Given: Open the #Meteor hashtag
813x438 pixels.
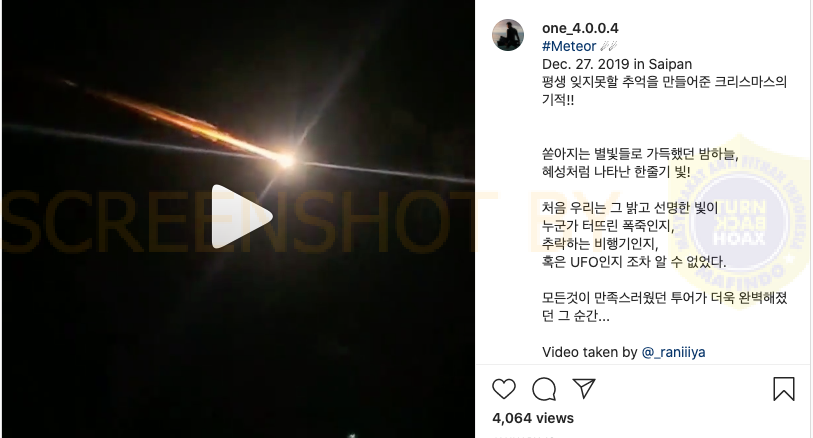Looking at the screenshot, I should [569, 46].
